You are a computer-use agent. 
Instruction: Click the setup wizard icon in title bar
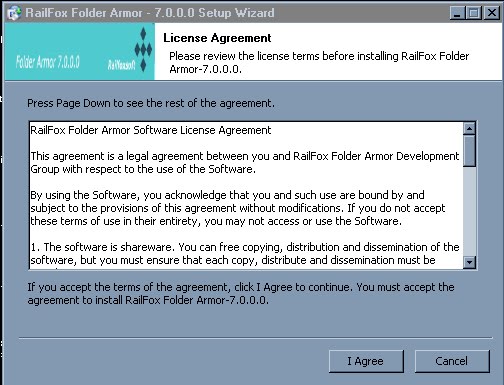pos(14,13)
